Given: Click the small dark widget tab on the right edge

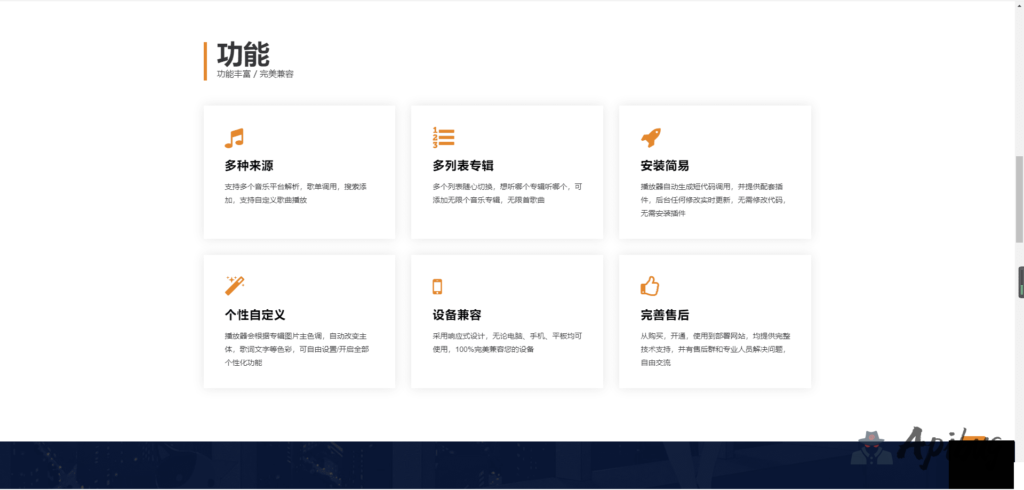Looking at the screenshot, I should coord(1020,283).
